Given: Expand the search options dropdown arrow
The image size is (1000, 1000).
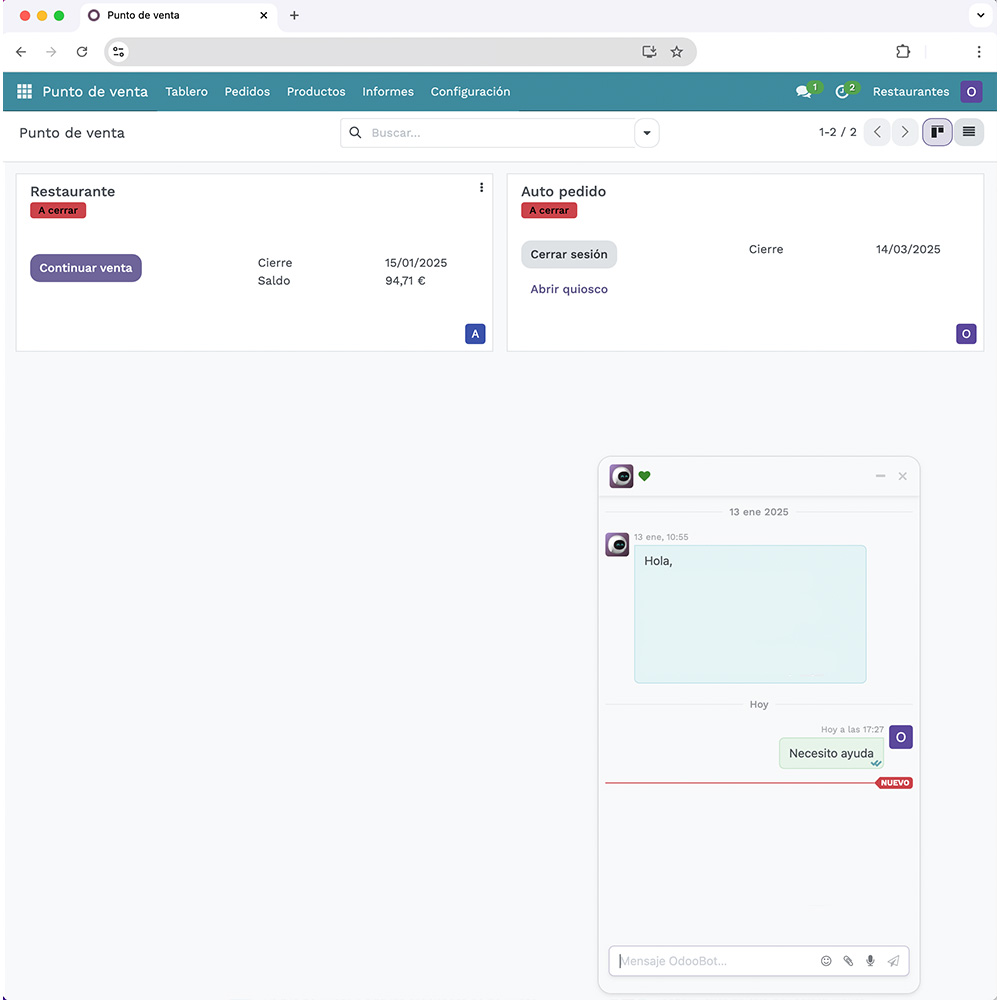Looking at the screenshot, I should coord(647,133).
